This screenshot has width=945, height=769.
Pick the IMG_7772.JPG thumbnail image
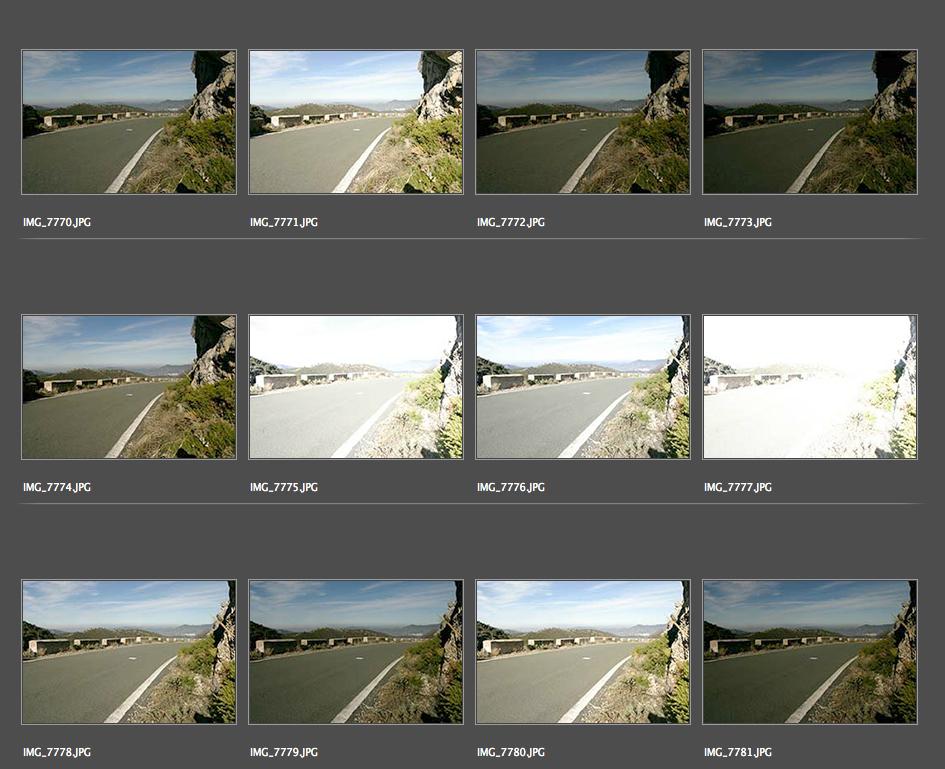583,122
